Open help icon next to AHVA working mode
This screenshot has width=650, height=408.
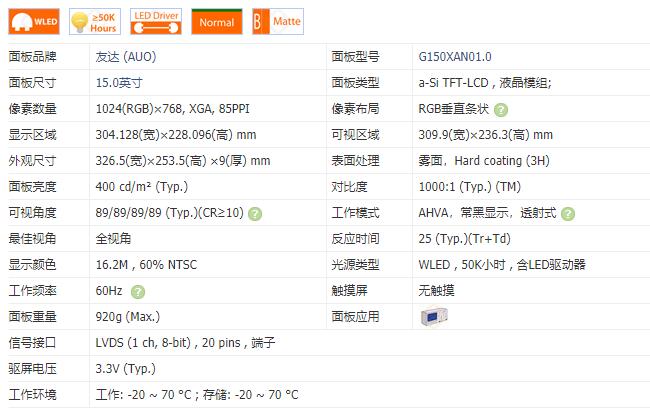[x=568, y=214]
